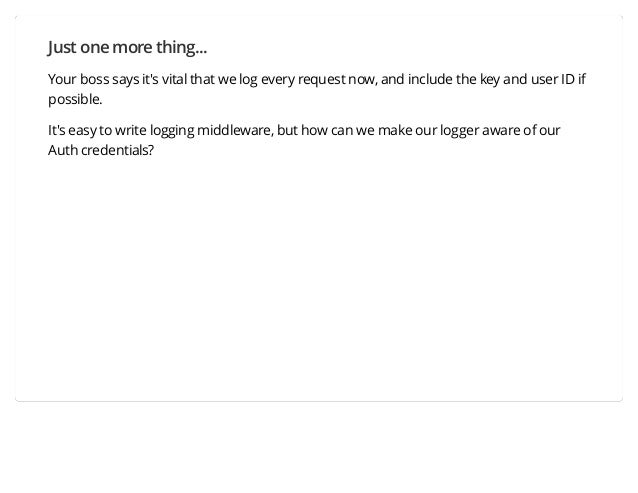Click the word 'vital' in first paragraph

174,79
